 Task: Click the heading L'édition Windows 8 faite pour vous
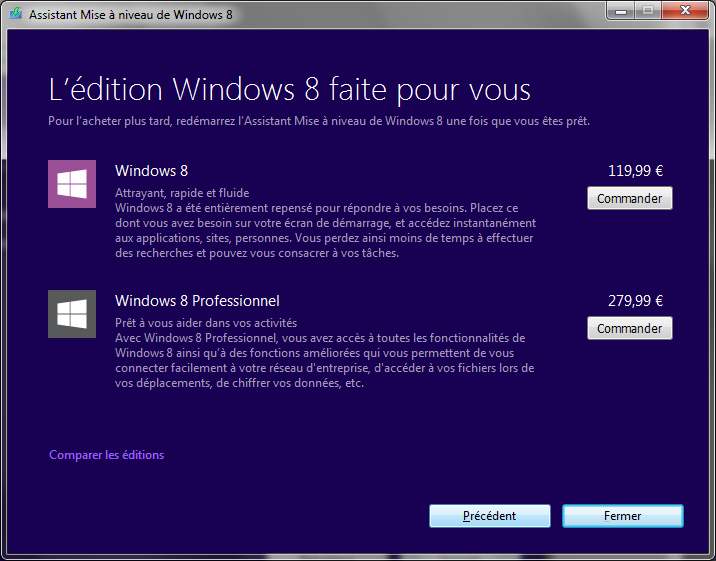[289, 89]
